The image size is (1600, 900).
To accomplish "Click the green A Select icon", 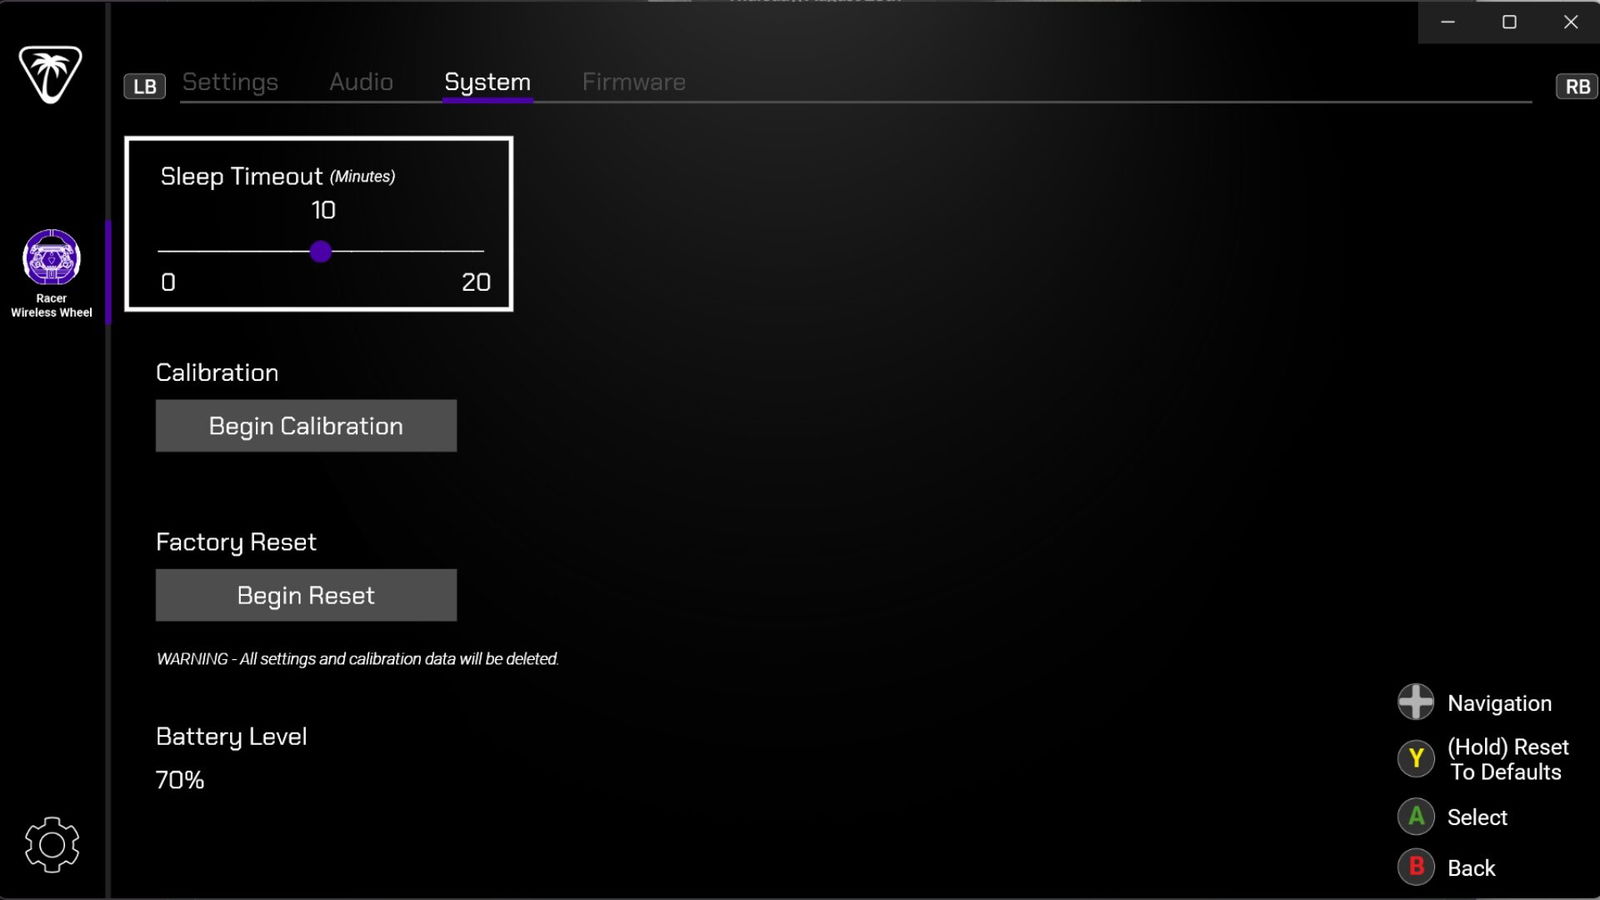I will tap(1416, 817).
